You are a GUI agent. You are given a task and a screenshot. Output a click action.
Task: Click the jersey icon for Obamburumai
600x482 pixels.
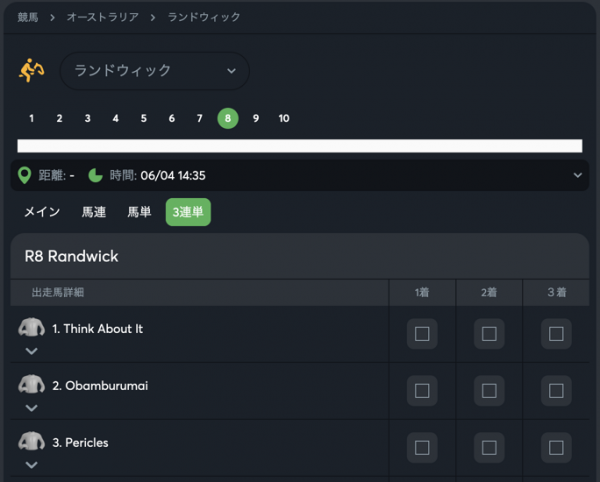click(x=31, y=384)
